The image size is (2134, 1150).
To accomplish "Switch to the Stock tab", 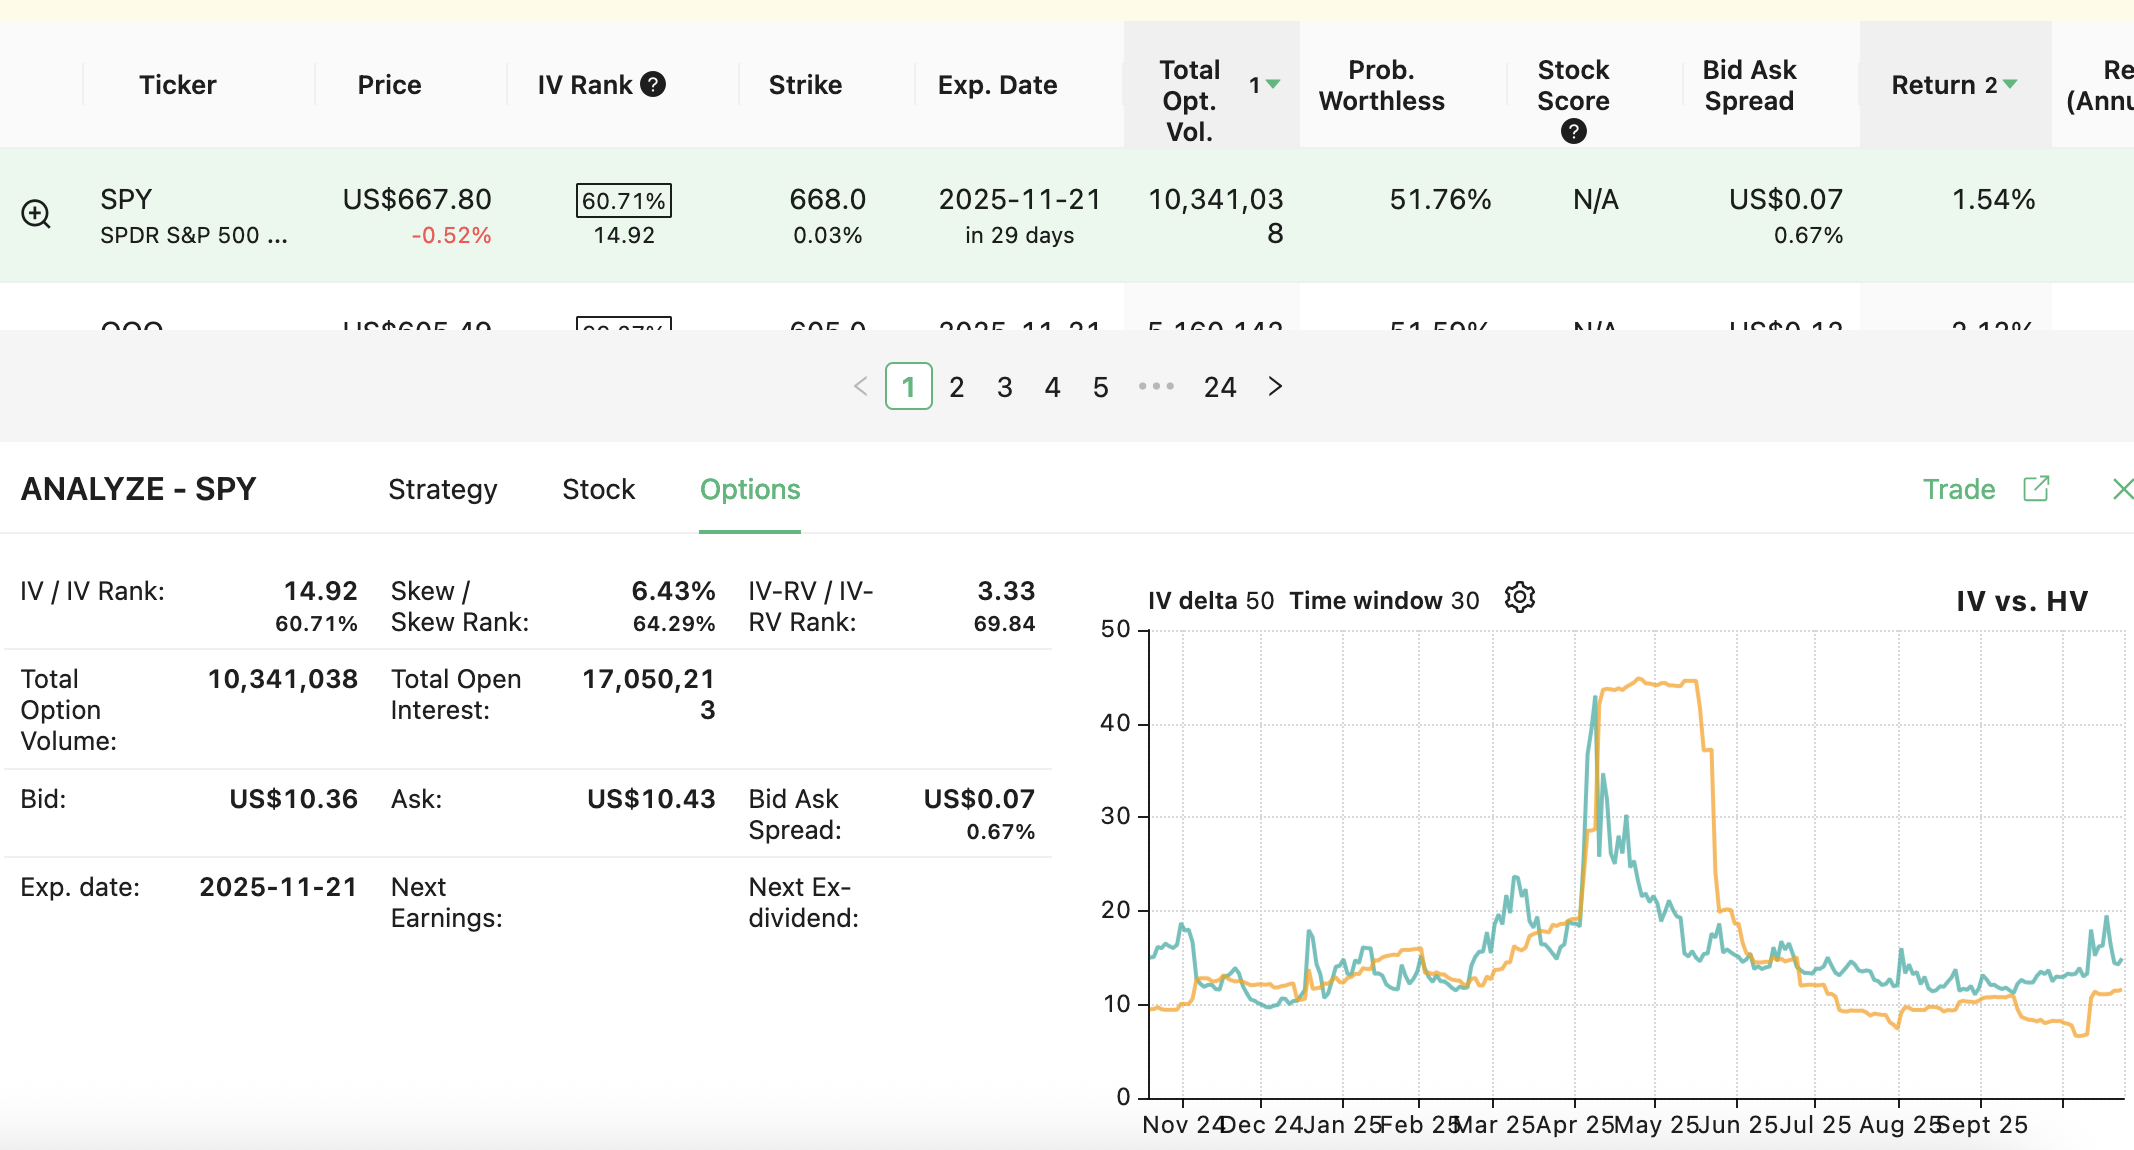I will [x=598, y=489].
